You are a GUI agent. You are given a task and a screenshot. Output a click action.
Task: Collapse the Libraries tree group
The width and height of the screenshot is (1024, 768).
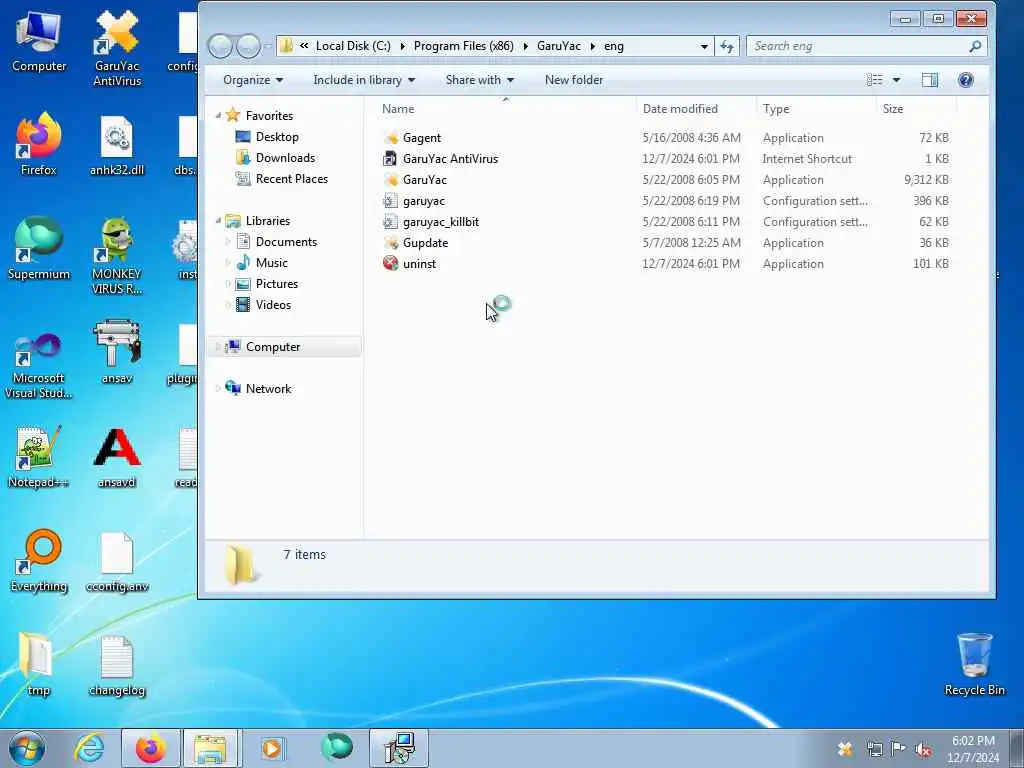click(218, 221)
